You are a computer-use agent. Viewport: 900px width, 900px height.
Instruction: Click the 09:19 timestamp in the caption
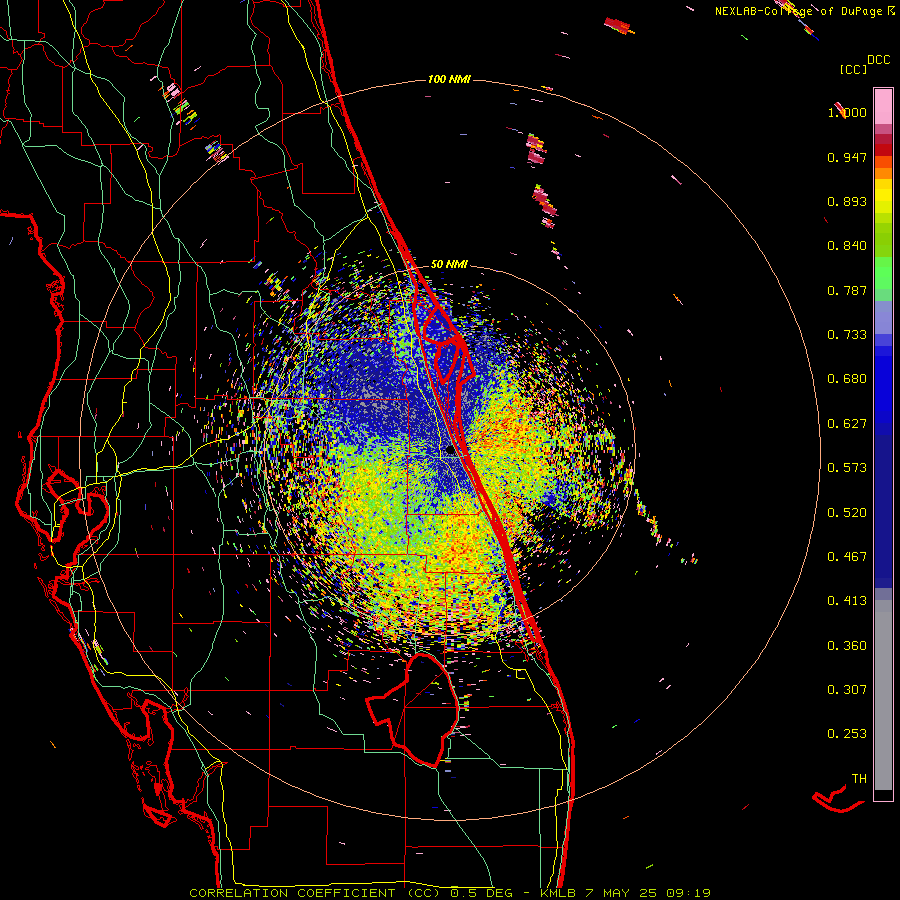688,893
